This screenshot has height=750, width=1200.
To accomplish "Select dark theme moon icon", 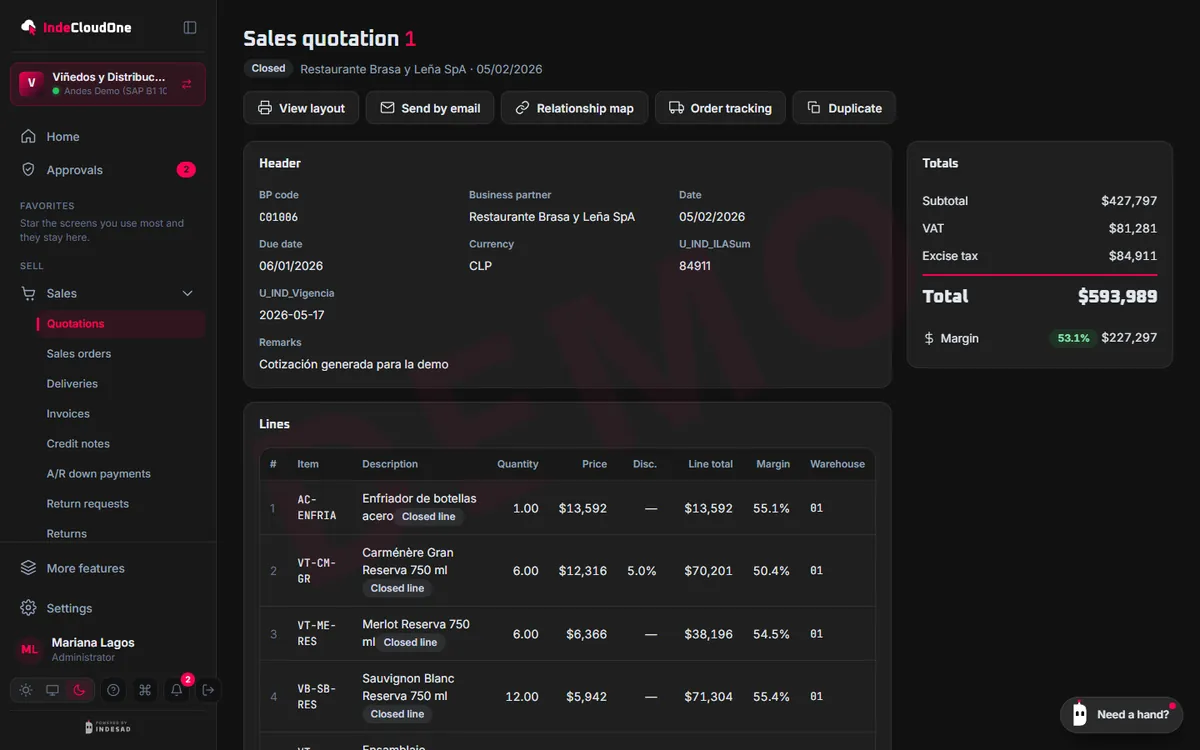I will (x=79, y=690).
